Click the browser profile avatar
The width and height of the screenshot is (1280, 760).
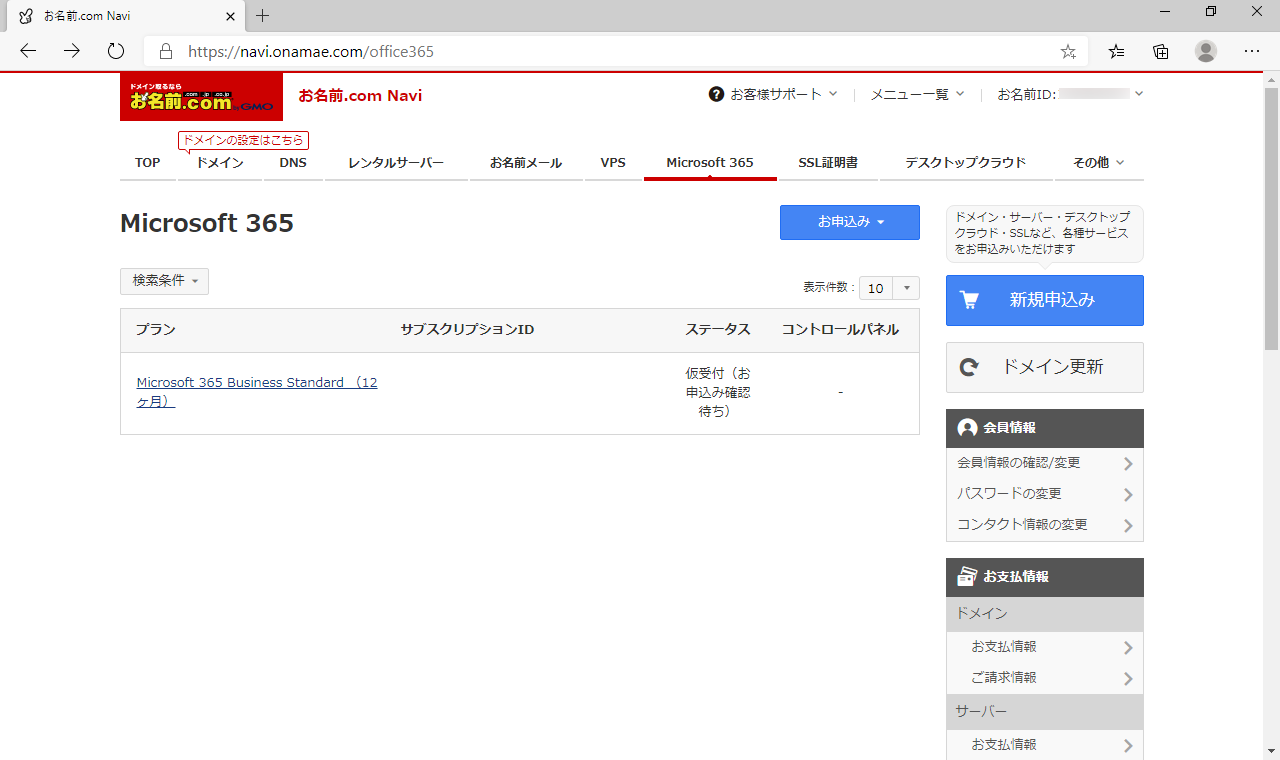click(x=1206, y=51)
